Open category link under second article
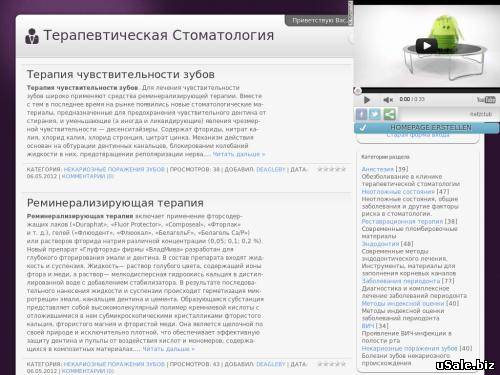The width and height of the screenshot is (500, 375). point(114,364)
